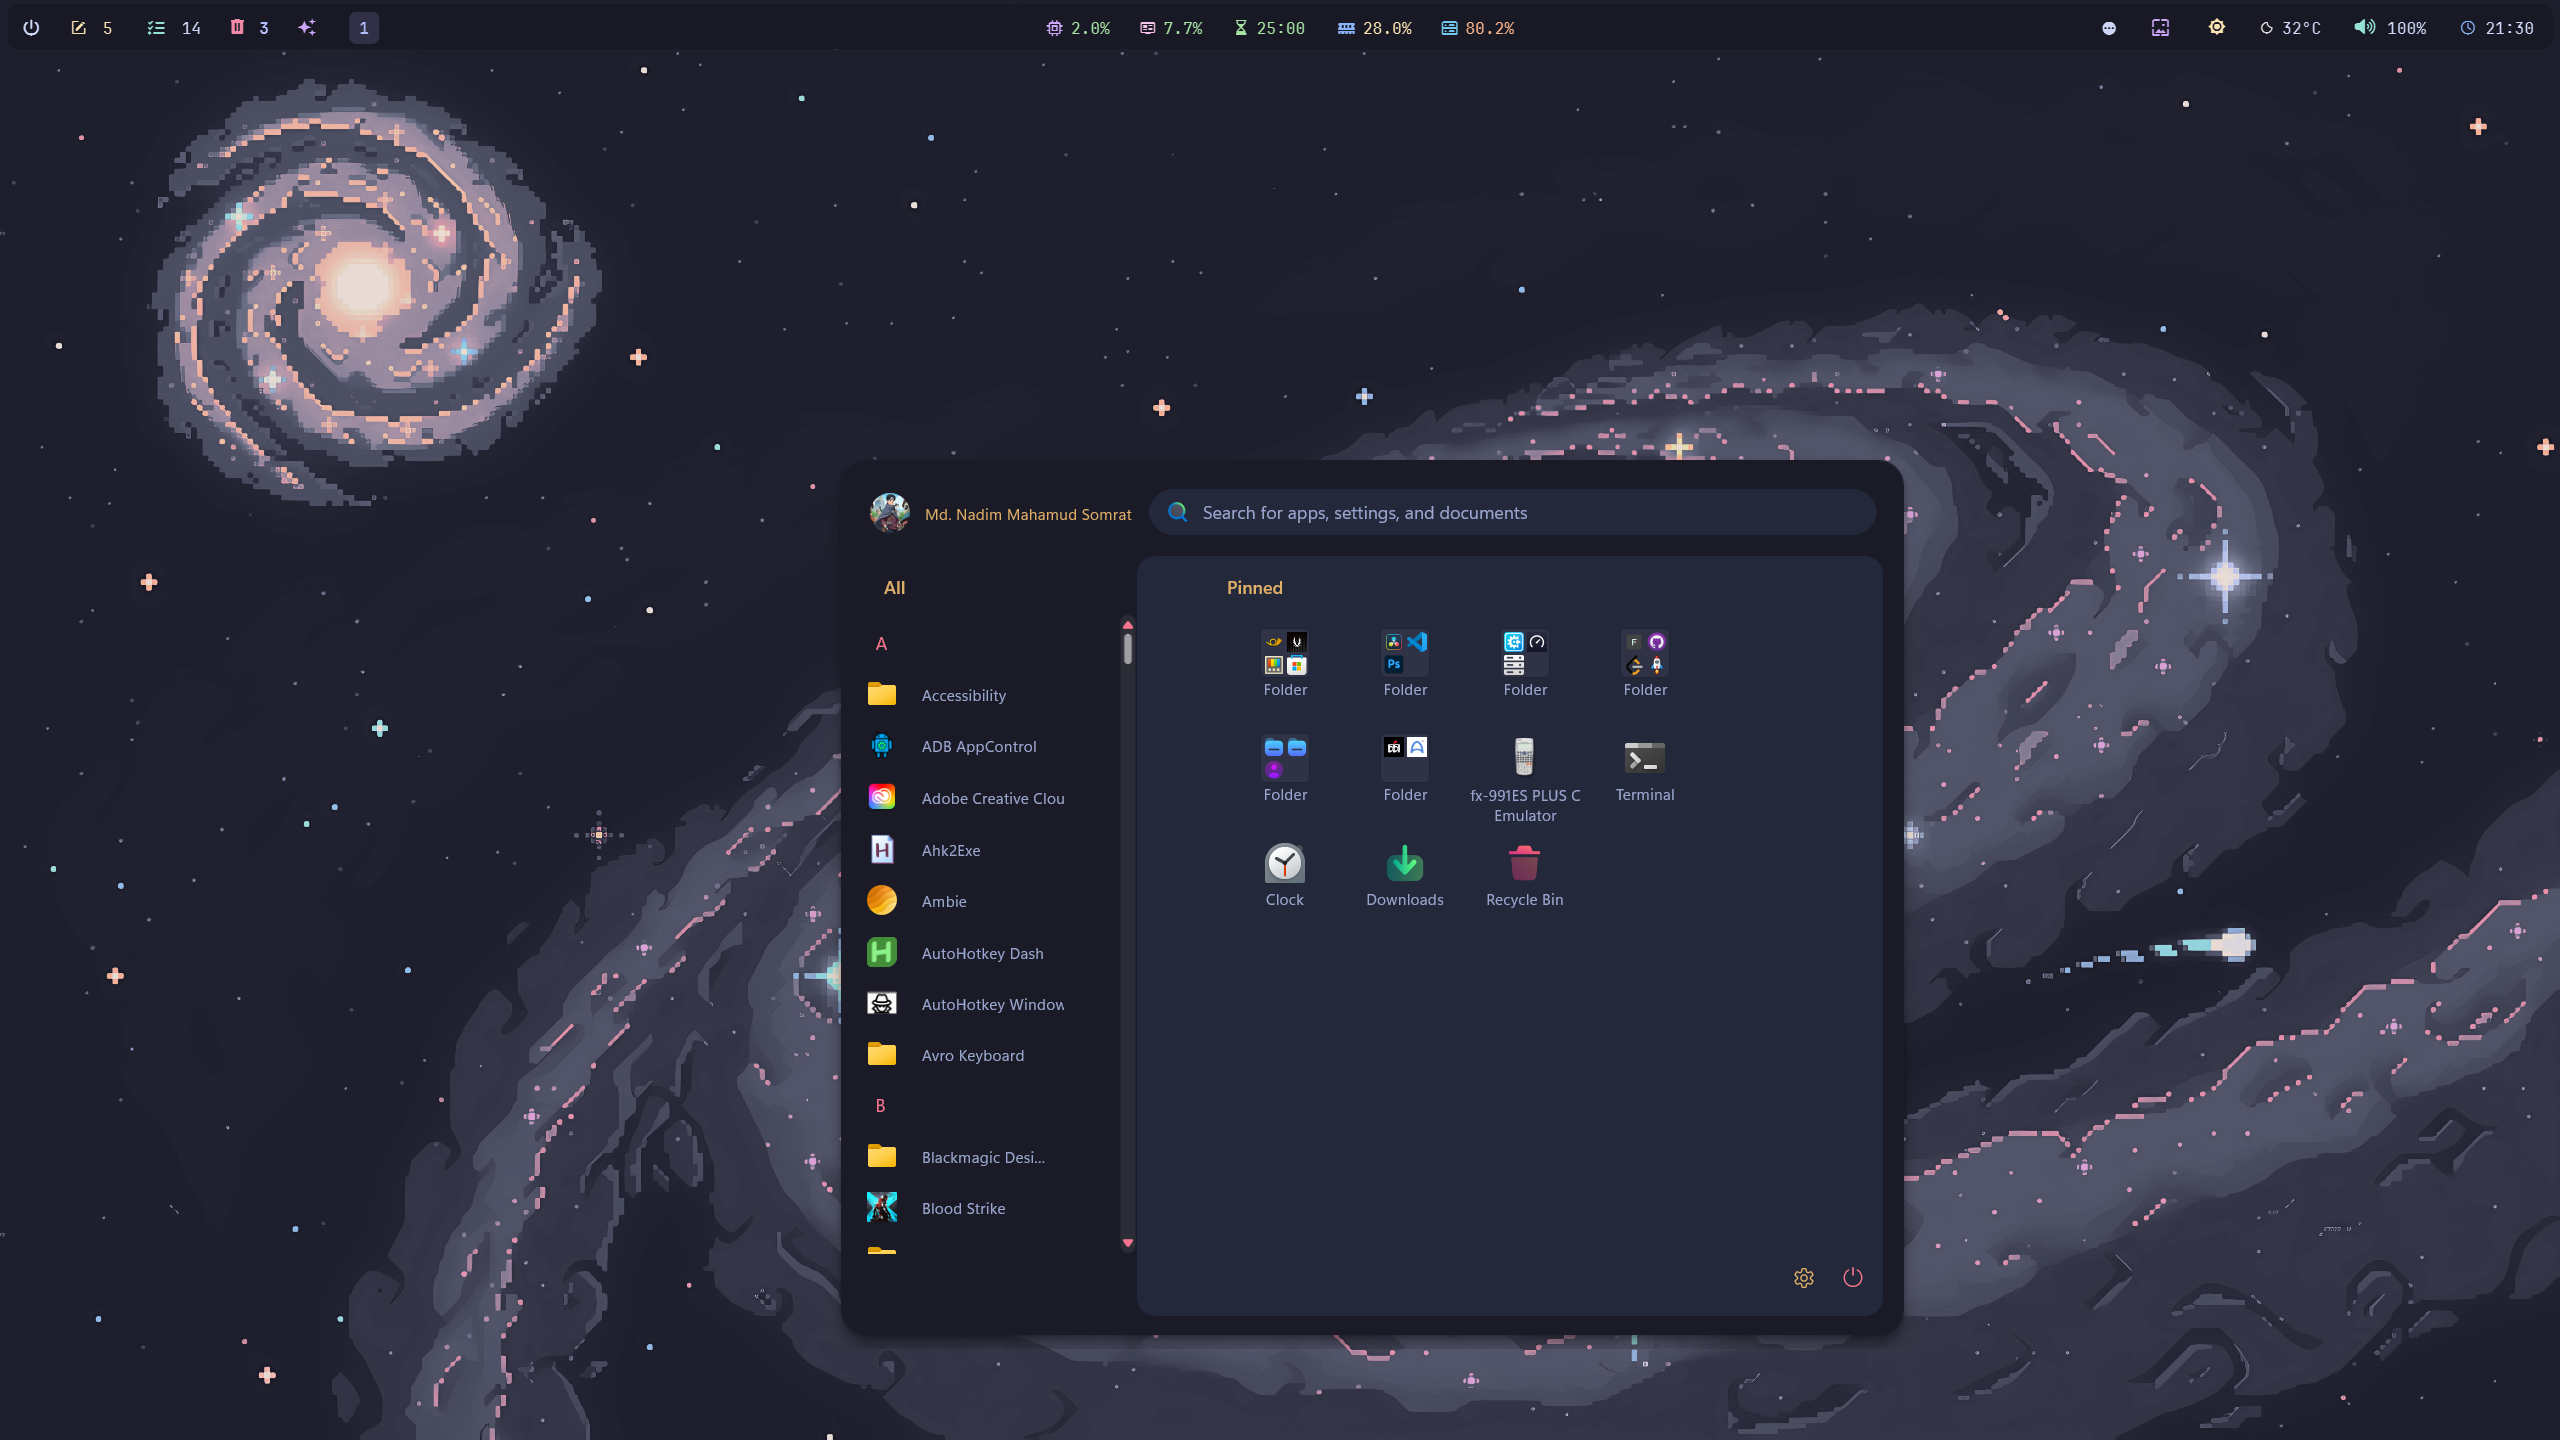The image size is (2560, 1440).
Task: Open the task list widget showing 14
Action: (173, 28)
